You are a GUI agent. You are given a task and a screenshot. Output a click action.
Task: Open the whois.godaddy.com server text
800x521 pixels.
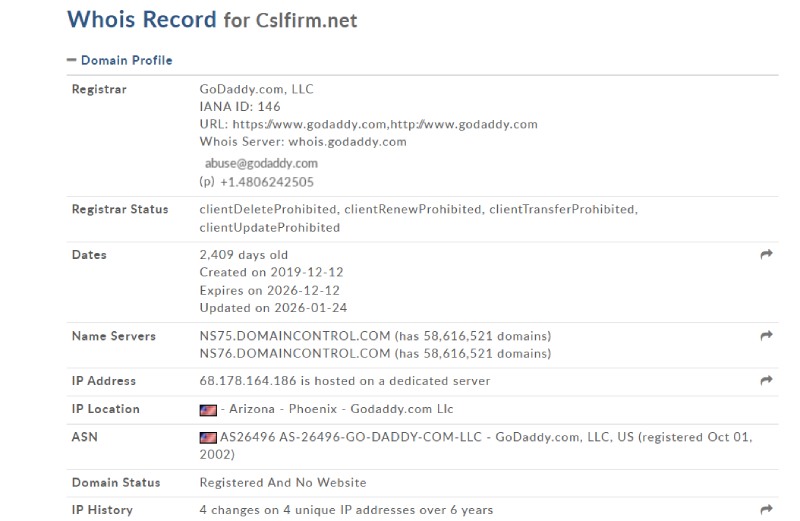coord(347,141)
